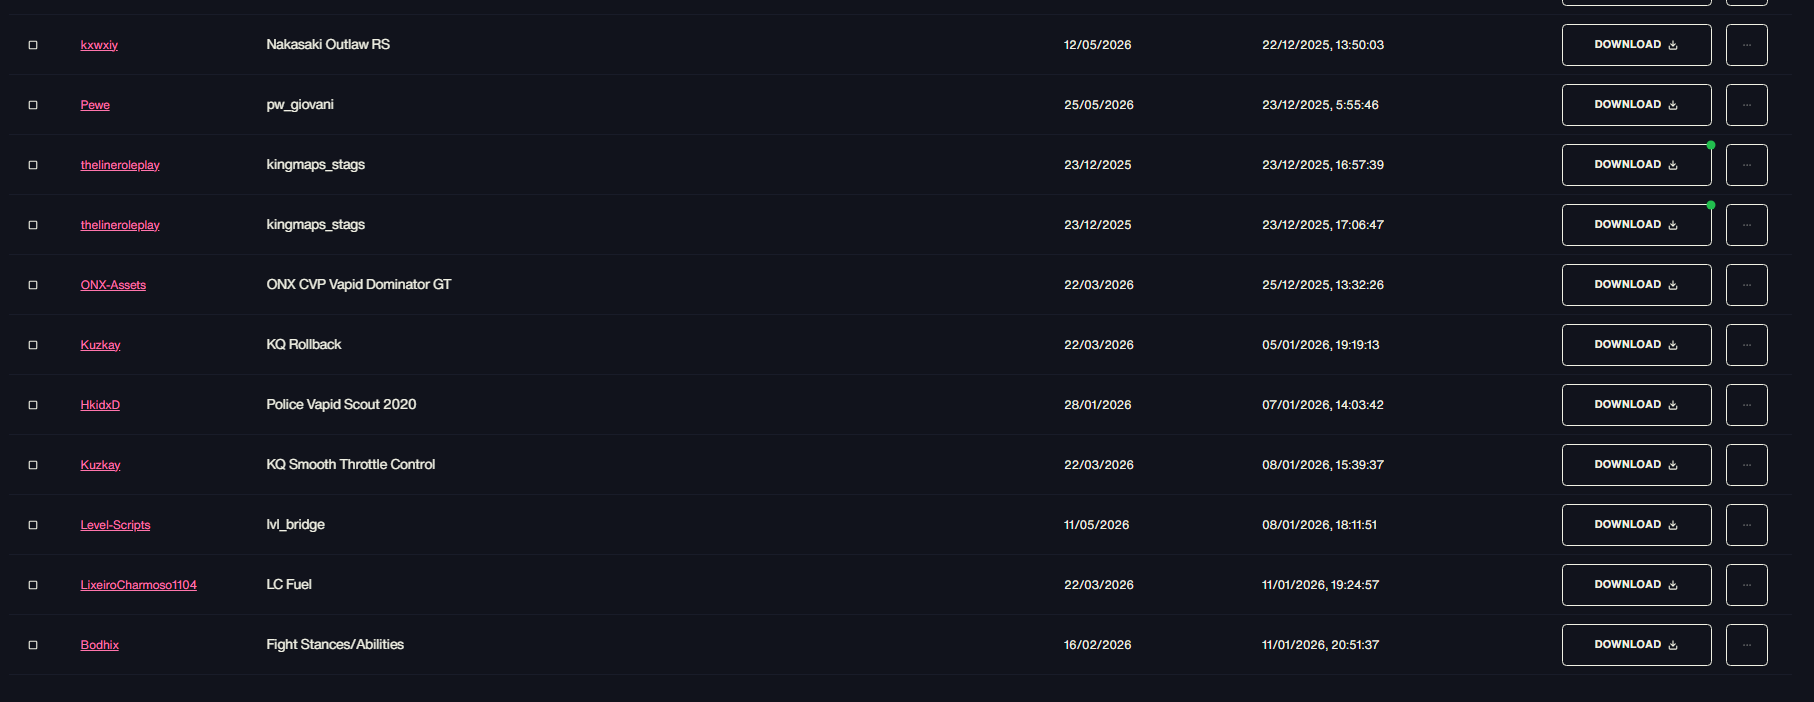Open the Level-Scripts author link
Screen dimensions: 1814x702
click(115, 525)
